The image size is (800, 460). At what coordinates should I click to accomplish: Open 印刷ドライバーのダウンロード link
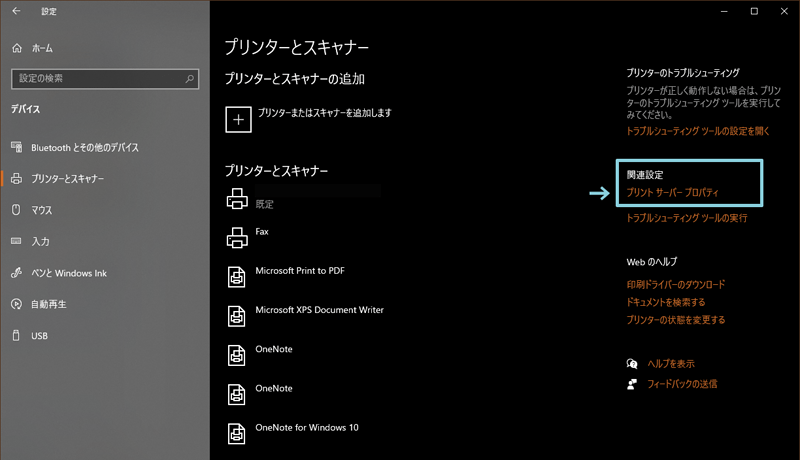[x=676, y=284]
